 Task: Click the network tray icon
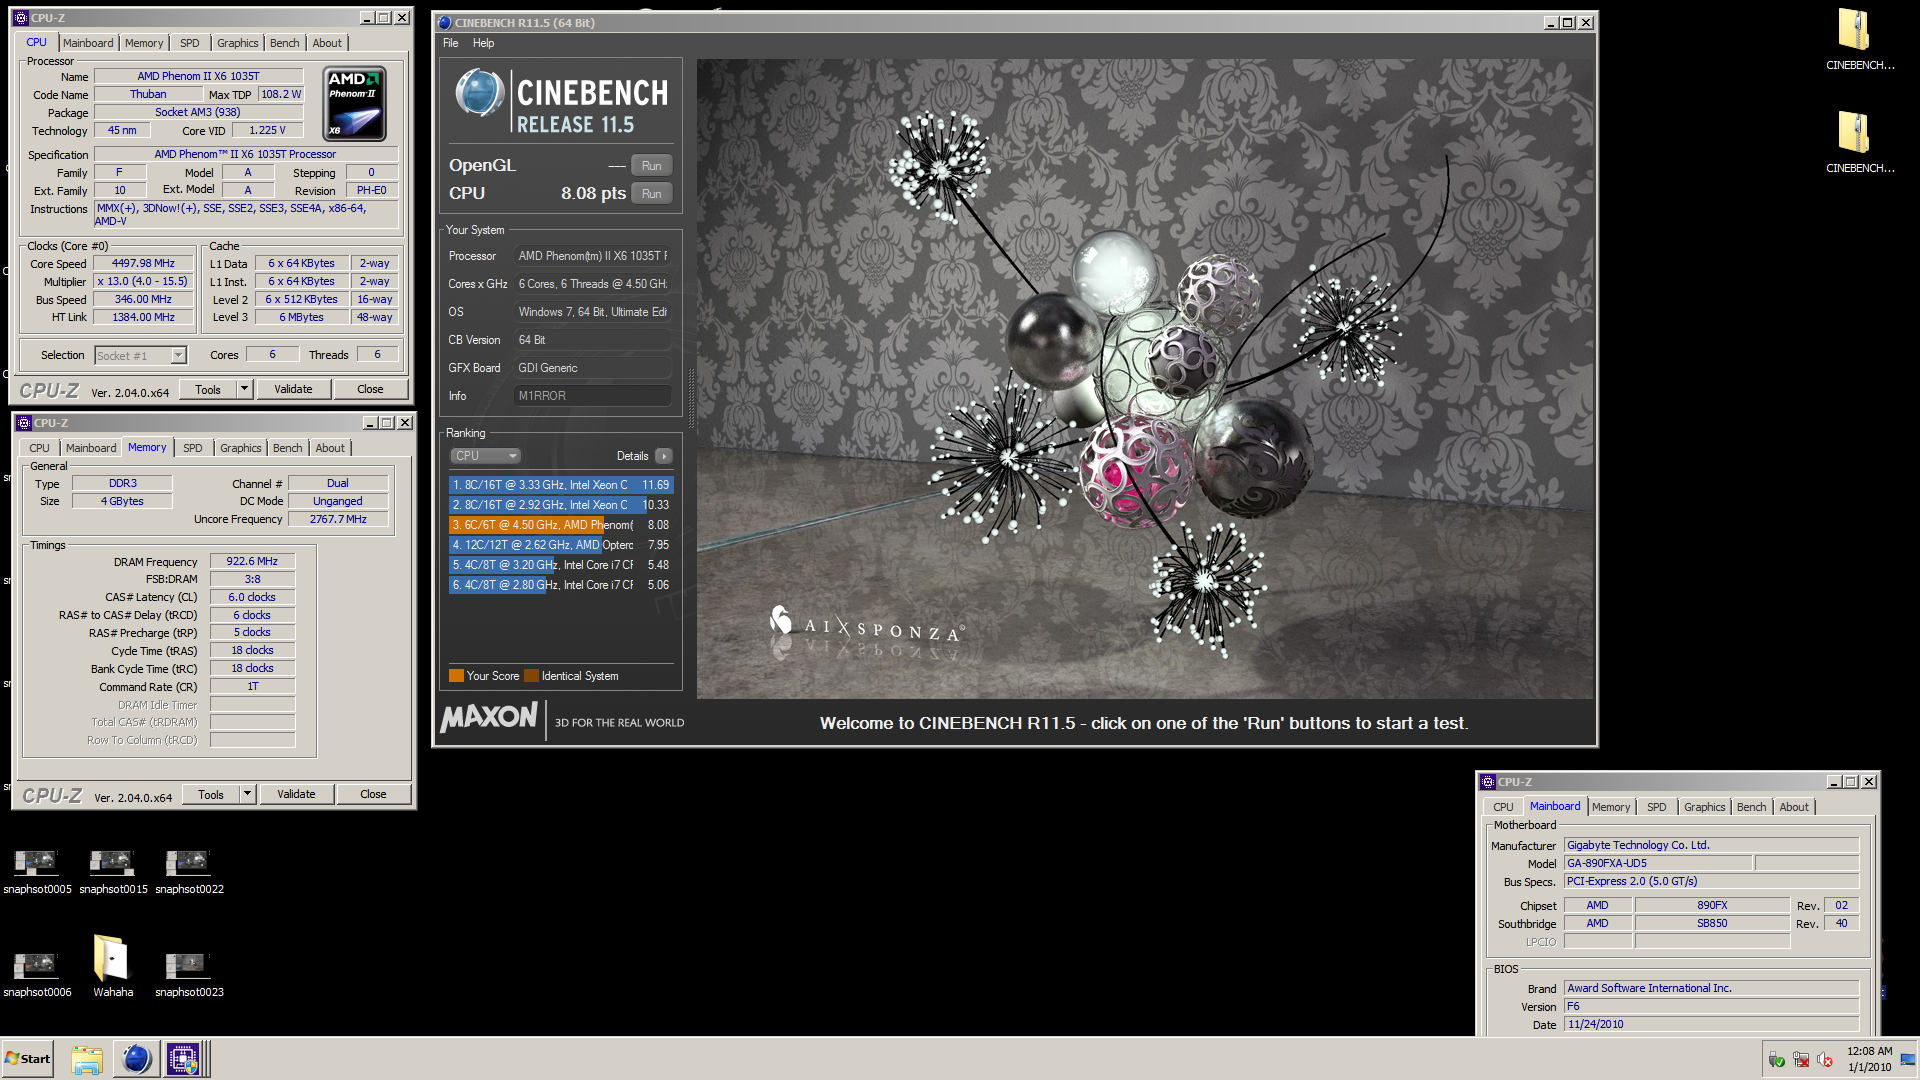pyautogui.click(x=1801, y=1059)
